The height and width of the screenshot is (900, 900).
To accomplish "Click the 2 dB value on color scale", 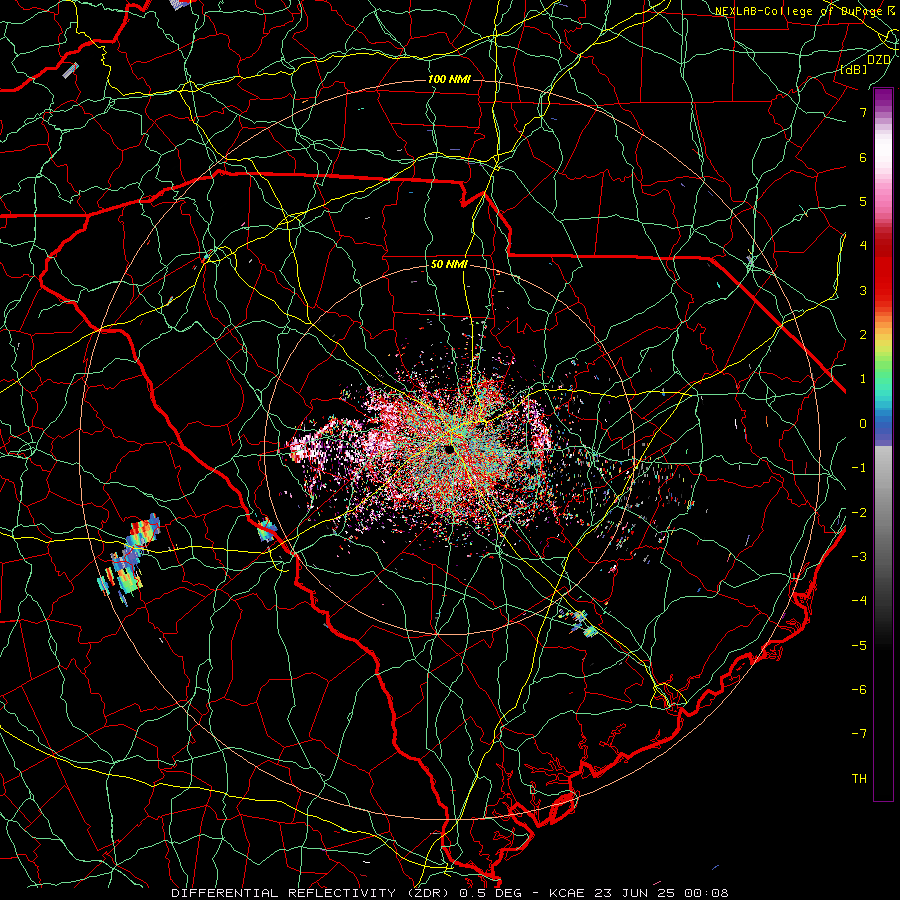I will [x=863, y=335].
